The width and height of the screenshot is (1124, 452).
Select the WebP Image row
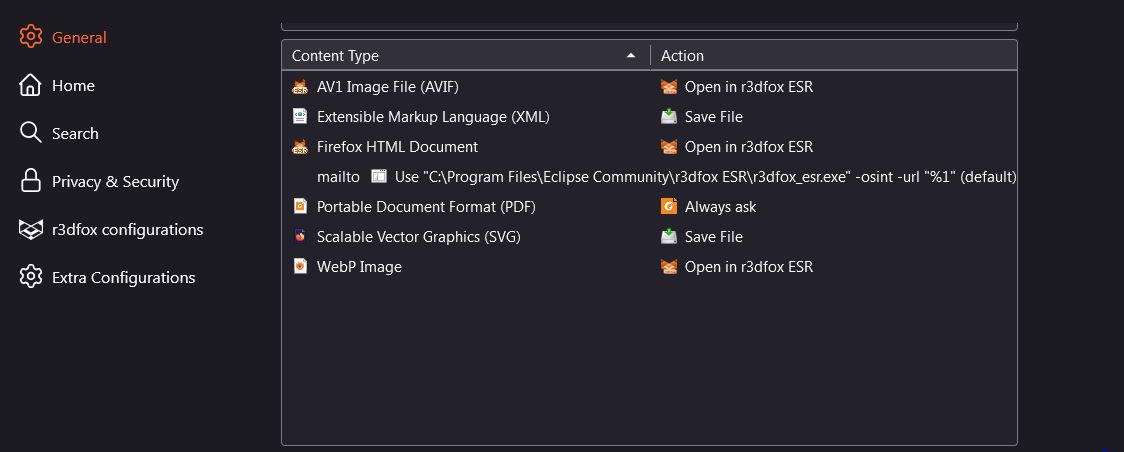pyautogui.click(x=649, y=266)
